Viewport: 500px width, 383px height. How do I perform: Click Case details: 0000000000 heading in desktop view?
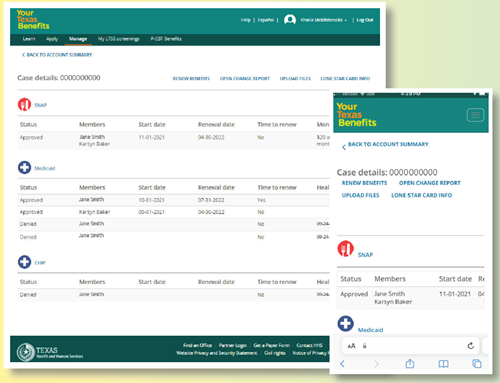point(59,78)
